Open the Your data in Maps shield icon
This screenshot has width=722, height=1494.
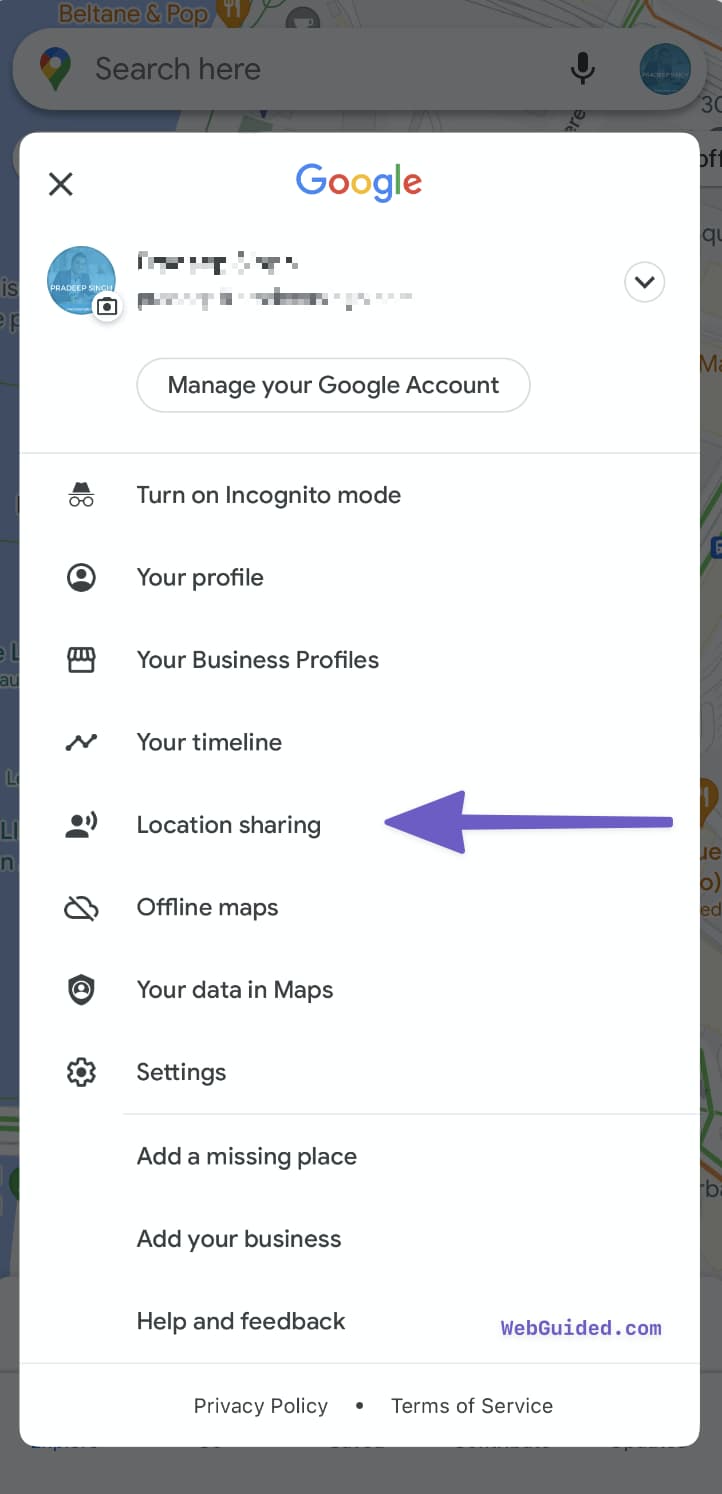coord(81,989)
